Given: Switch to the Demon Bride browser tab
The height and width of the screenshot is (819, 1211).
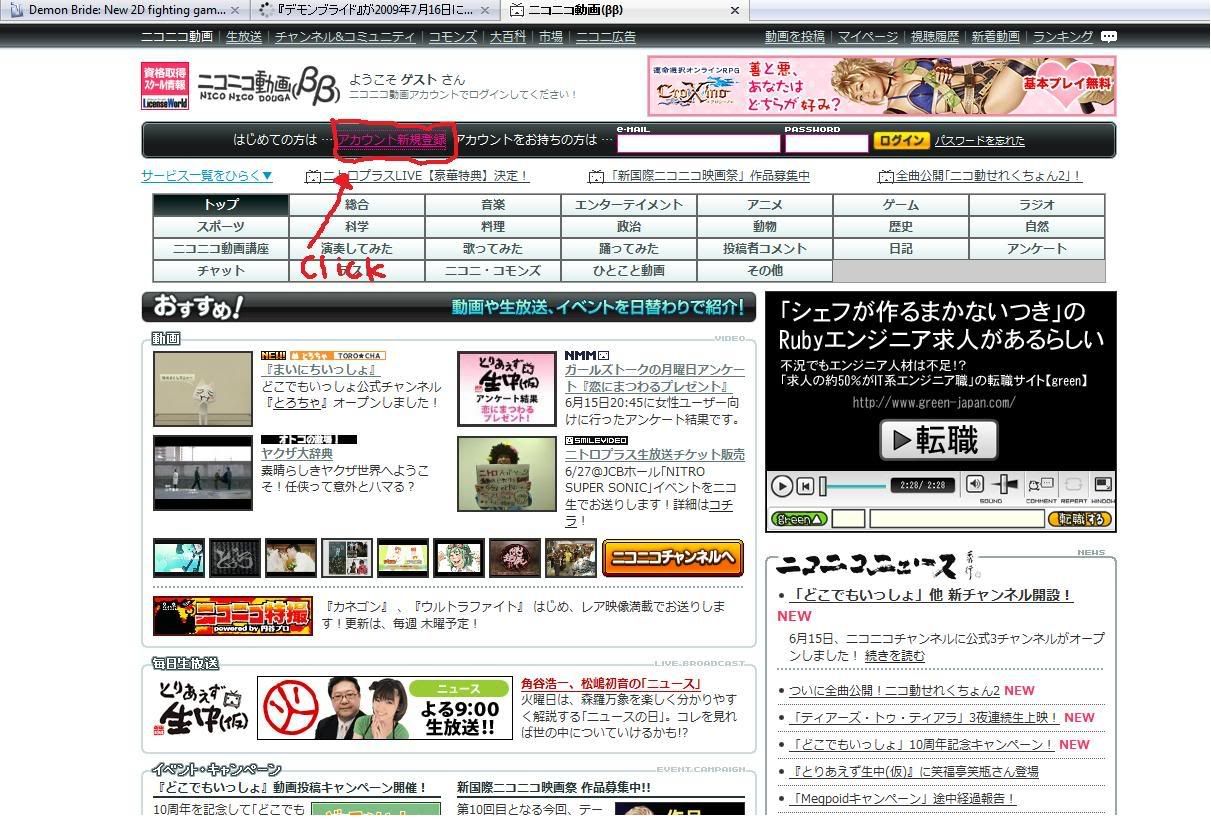Looking at the screenshot, I should click(x=125, y=10).
